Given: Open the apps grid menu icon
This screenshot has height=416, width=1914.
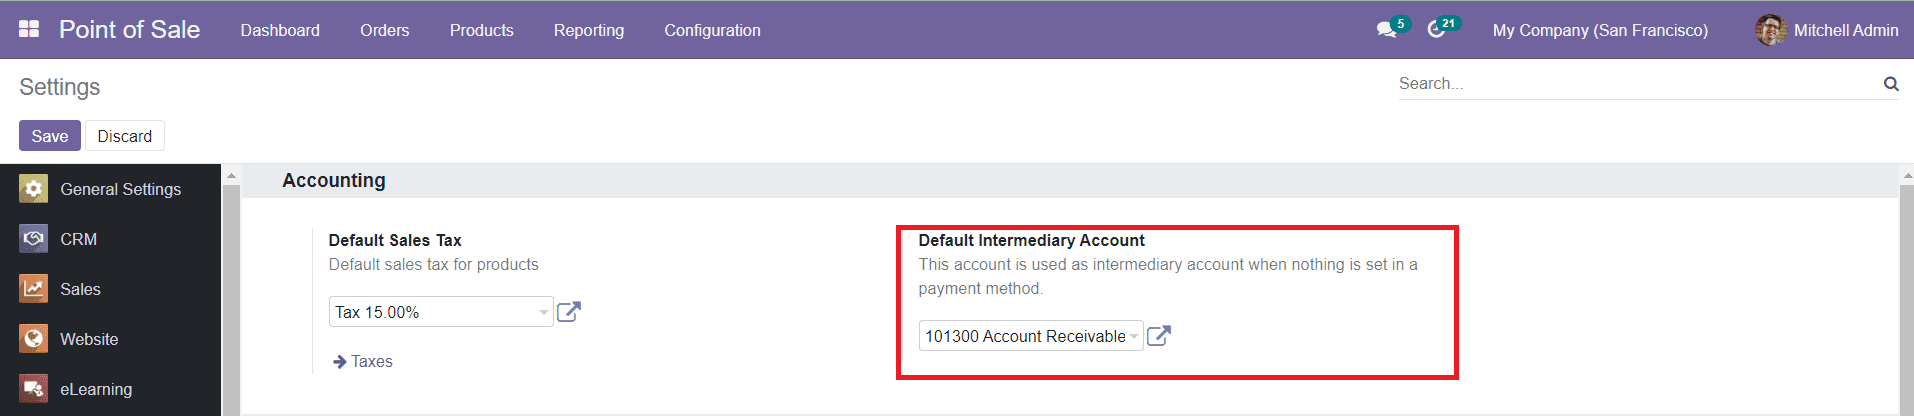Looking at the screenshot, I should (29, 29).
